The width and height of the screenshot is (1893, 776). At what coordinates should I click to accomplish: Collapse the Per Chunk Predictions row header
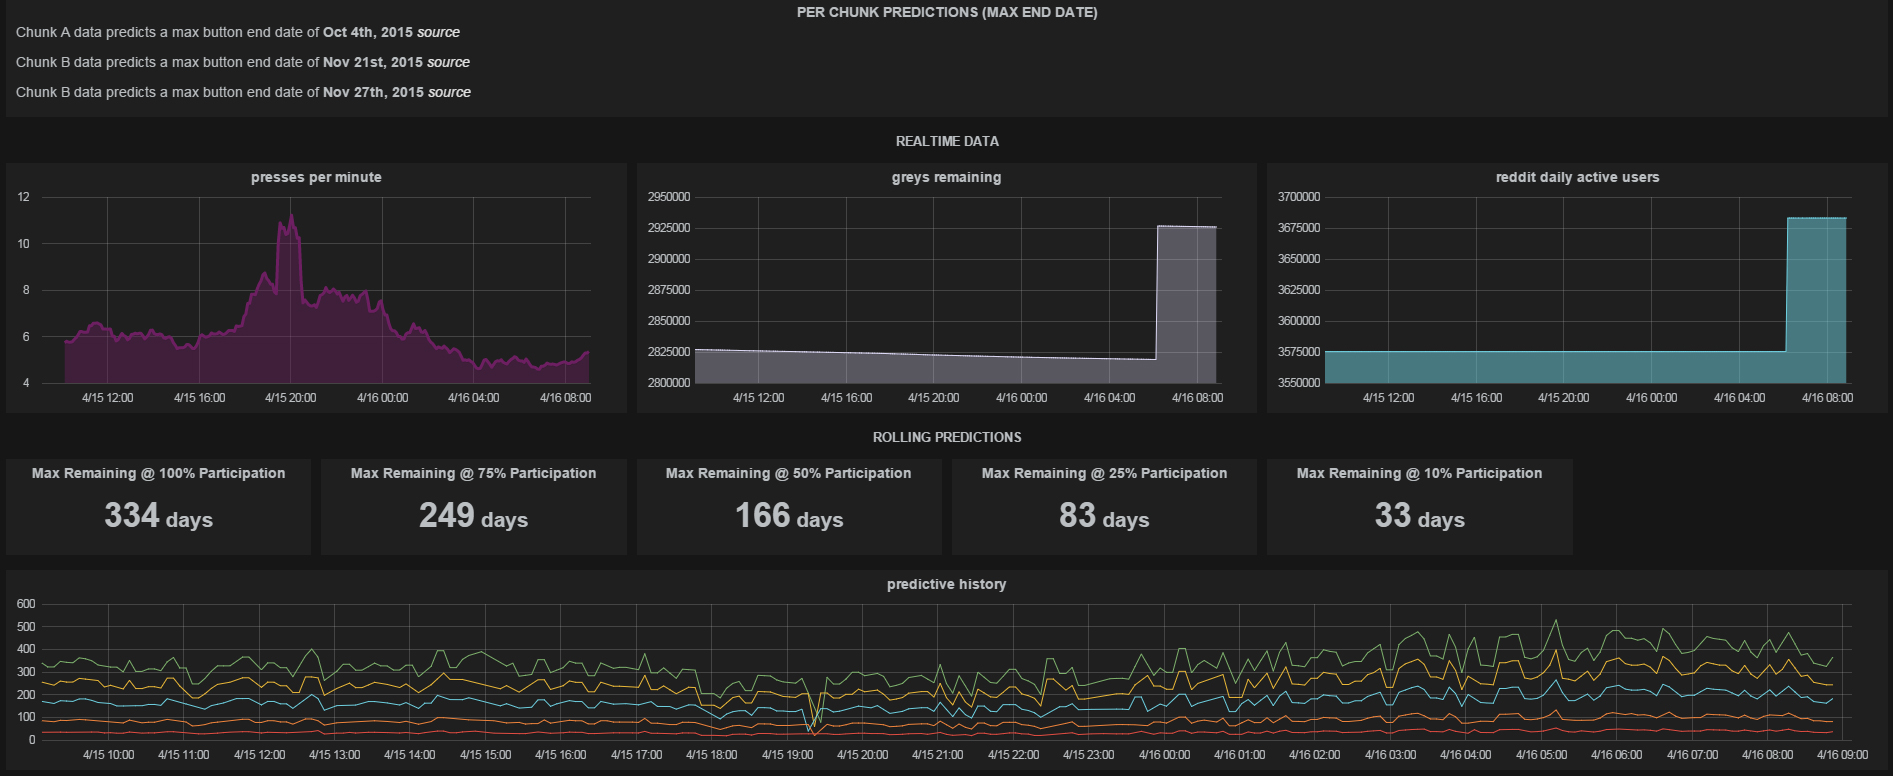click(x=946, y=12)
